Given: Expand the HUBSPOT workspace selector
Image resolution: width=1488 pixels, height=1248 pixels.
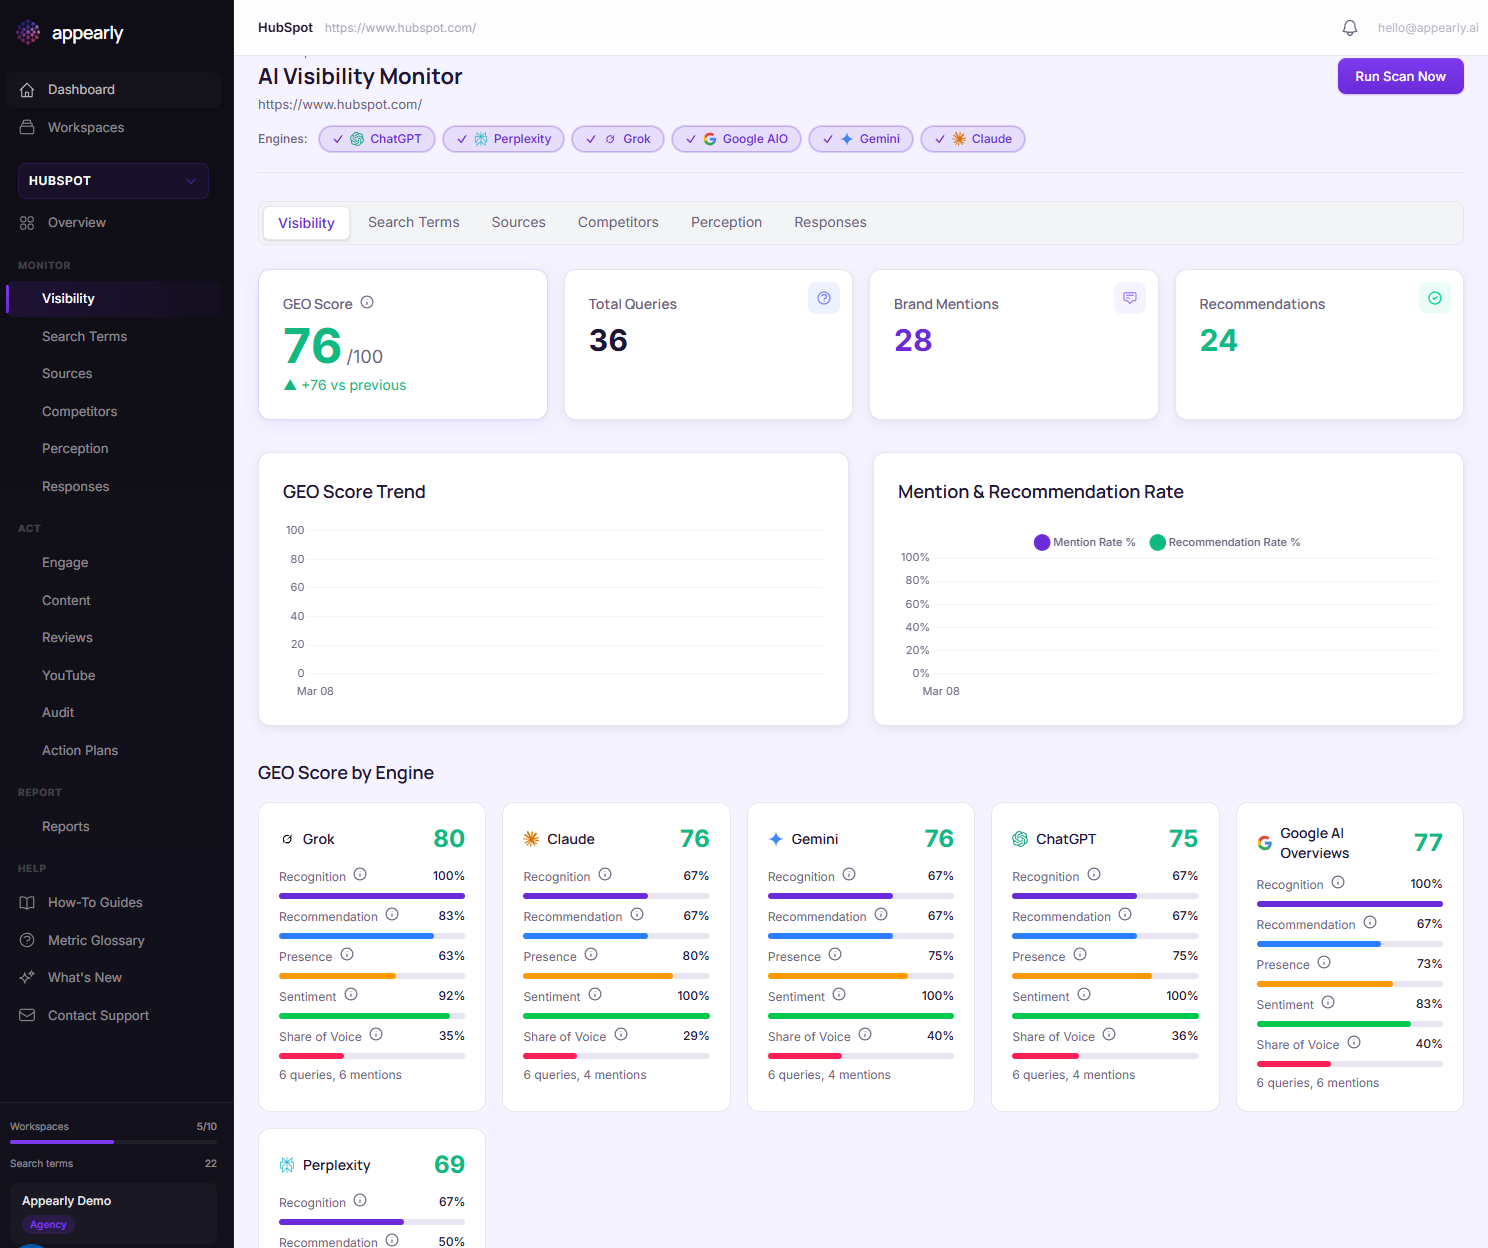Looking at the screenshot, I should tap(112, 181).
